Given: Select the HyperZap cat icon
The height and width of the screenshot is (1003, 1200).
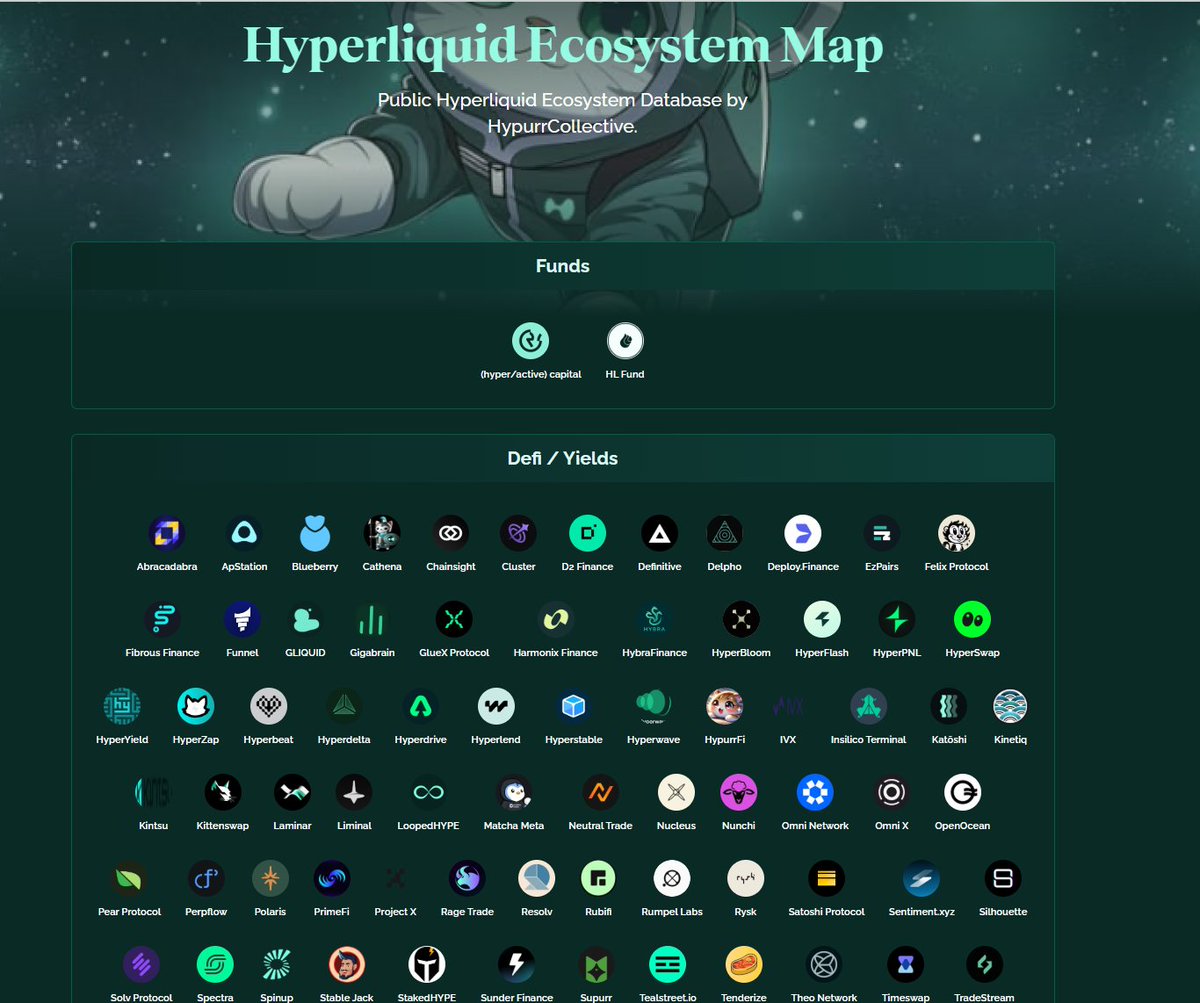Looking at the screenshot, I should 195,707.
